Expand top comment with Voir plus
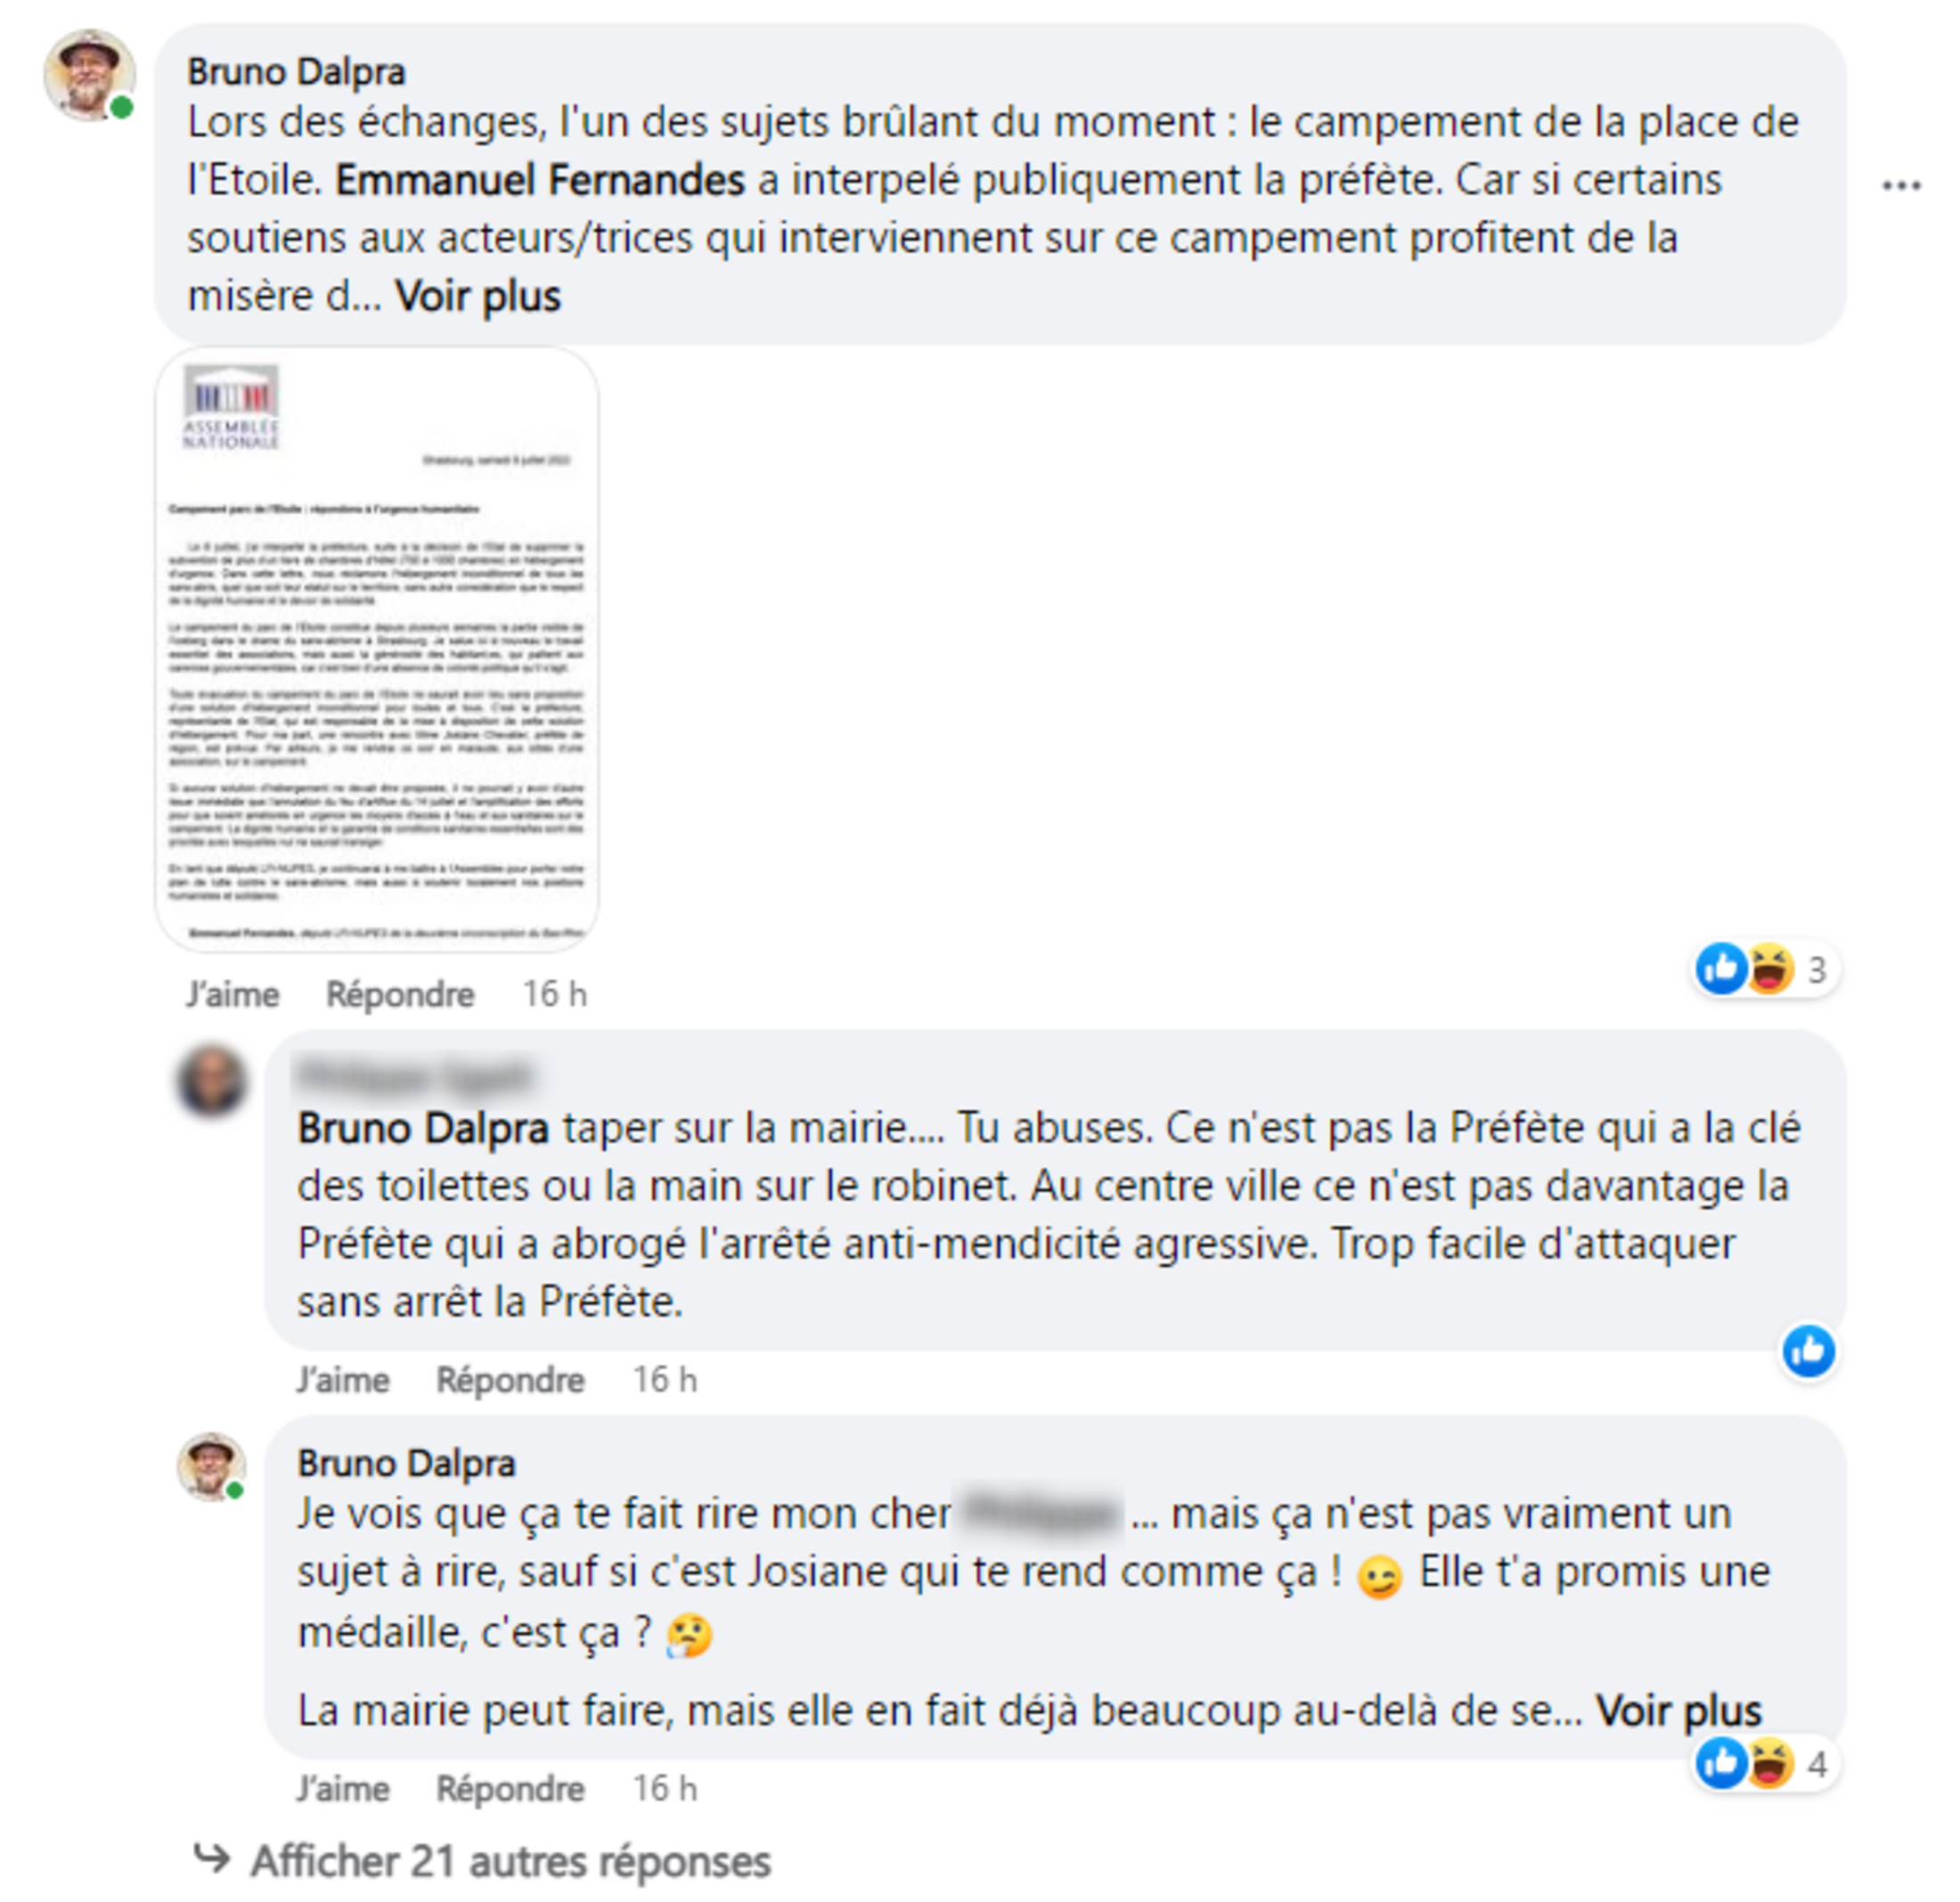 point(478,296)
